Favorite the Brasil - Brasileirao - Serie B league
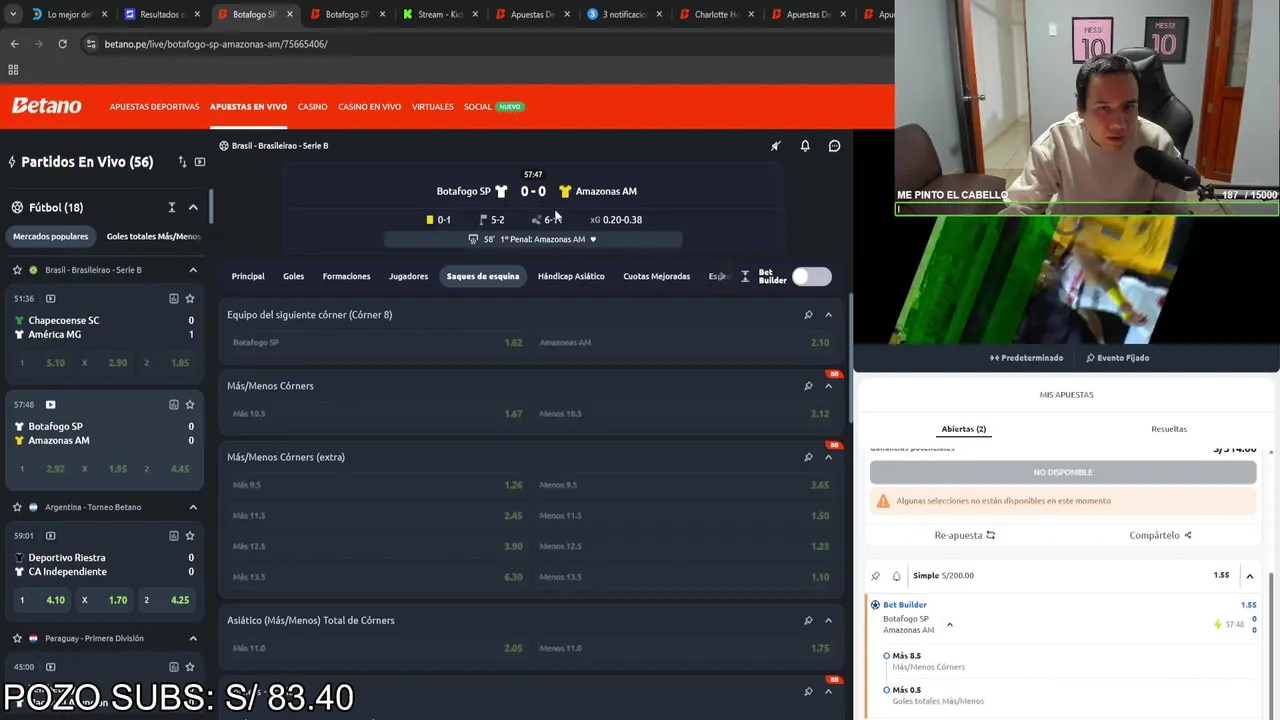 (17, 270)
